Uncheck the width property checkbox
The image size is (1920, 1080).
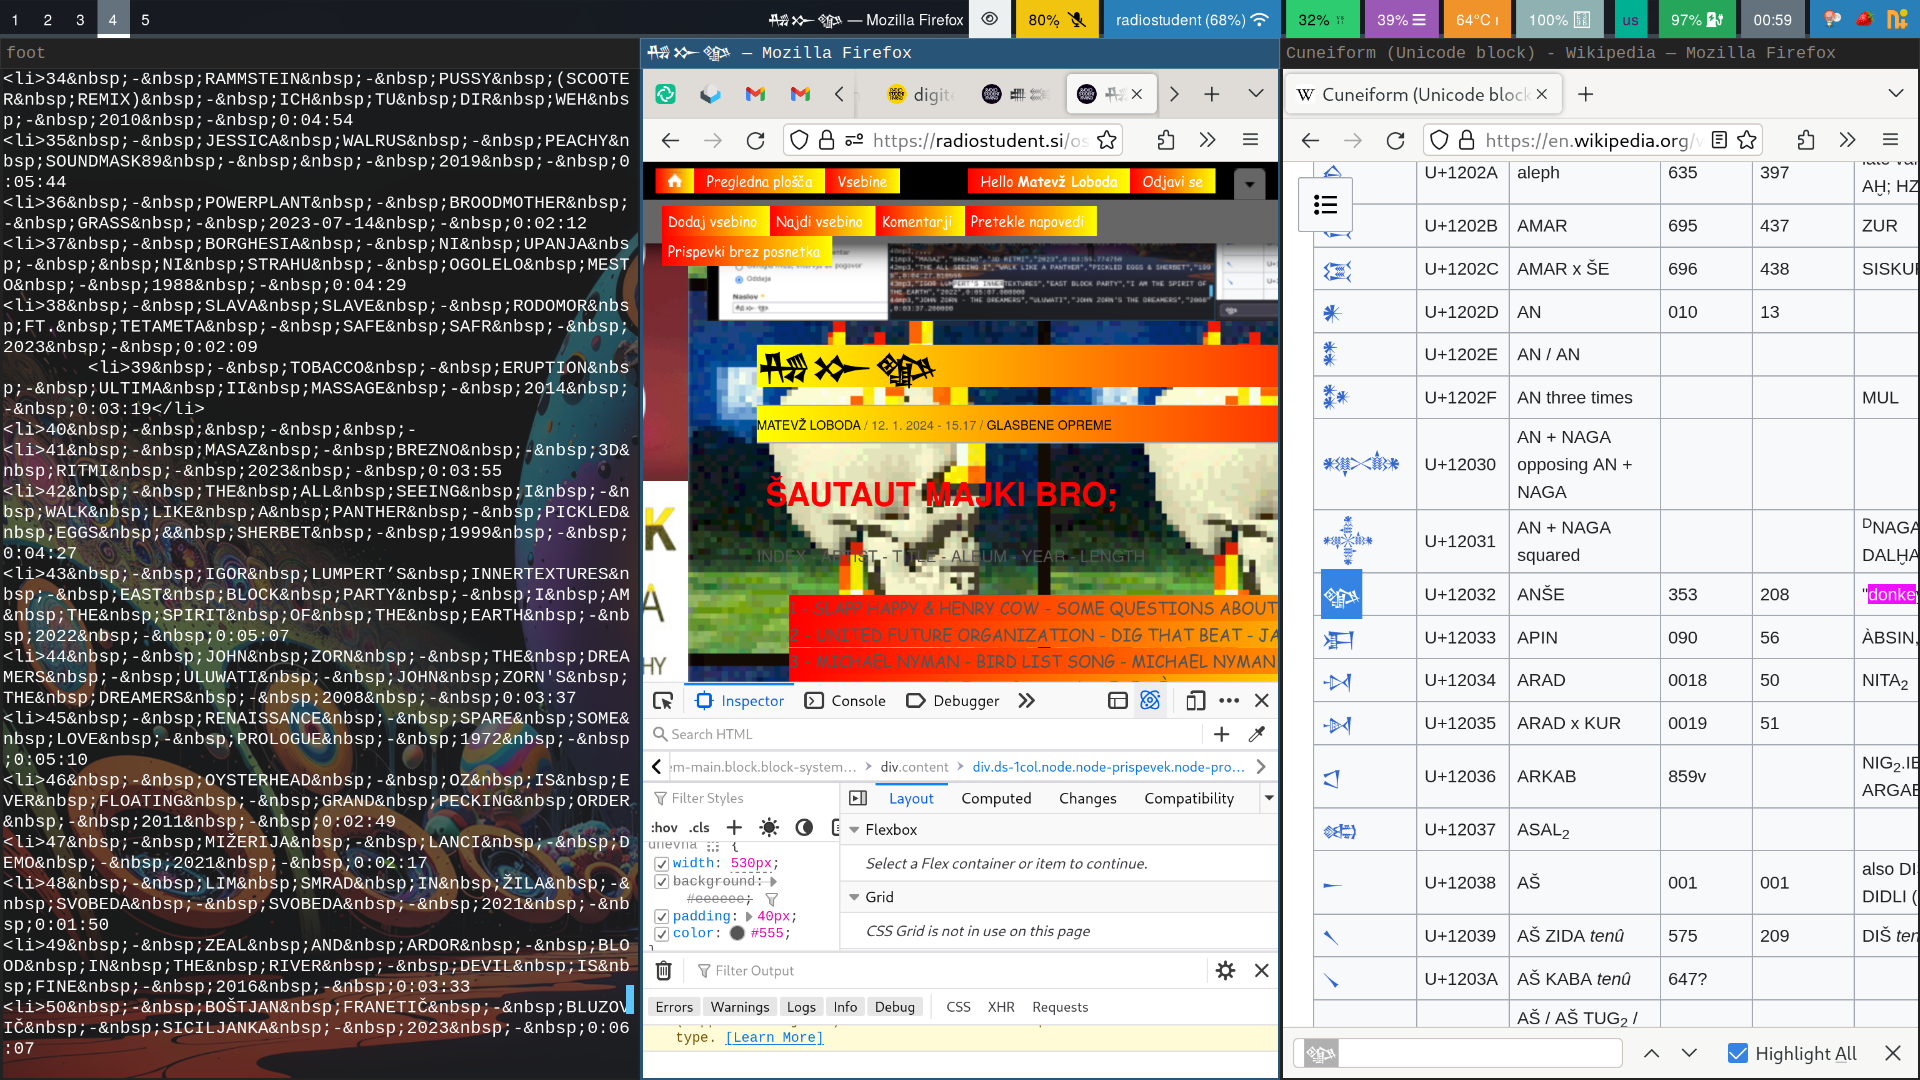[x=661, y=863]
